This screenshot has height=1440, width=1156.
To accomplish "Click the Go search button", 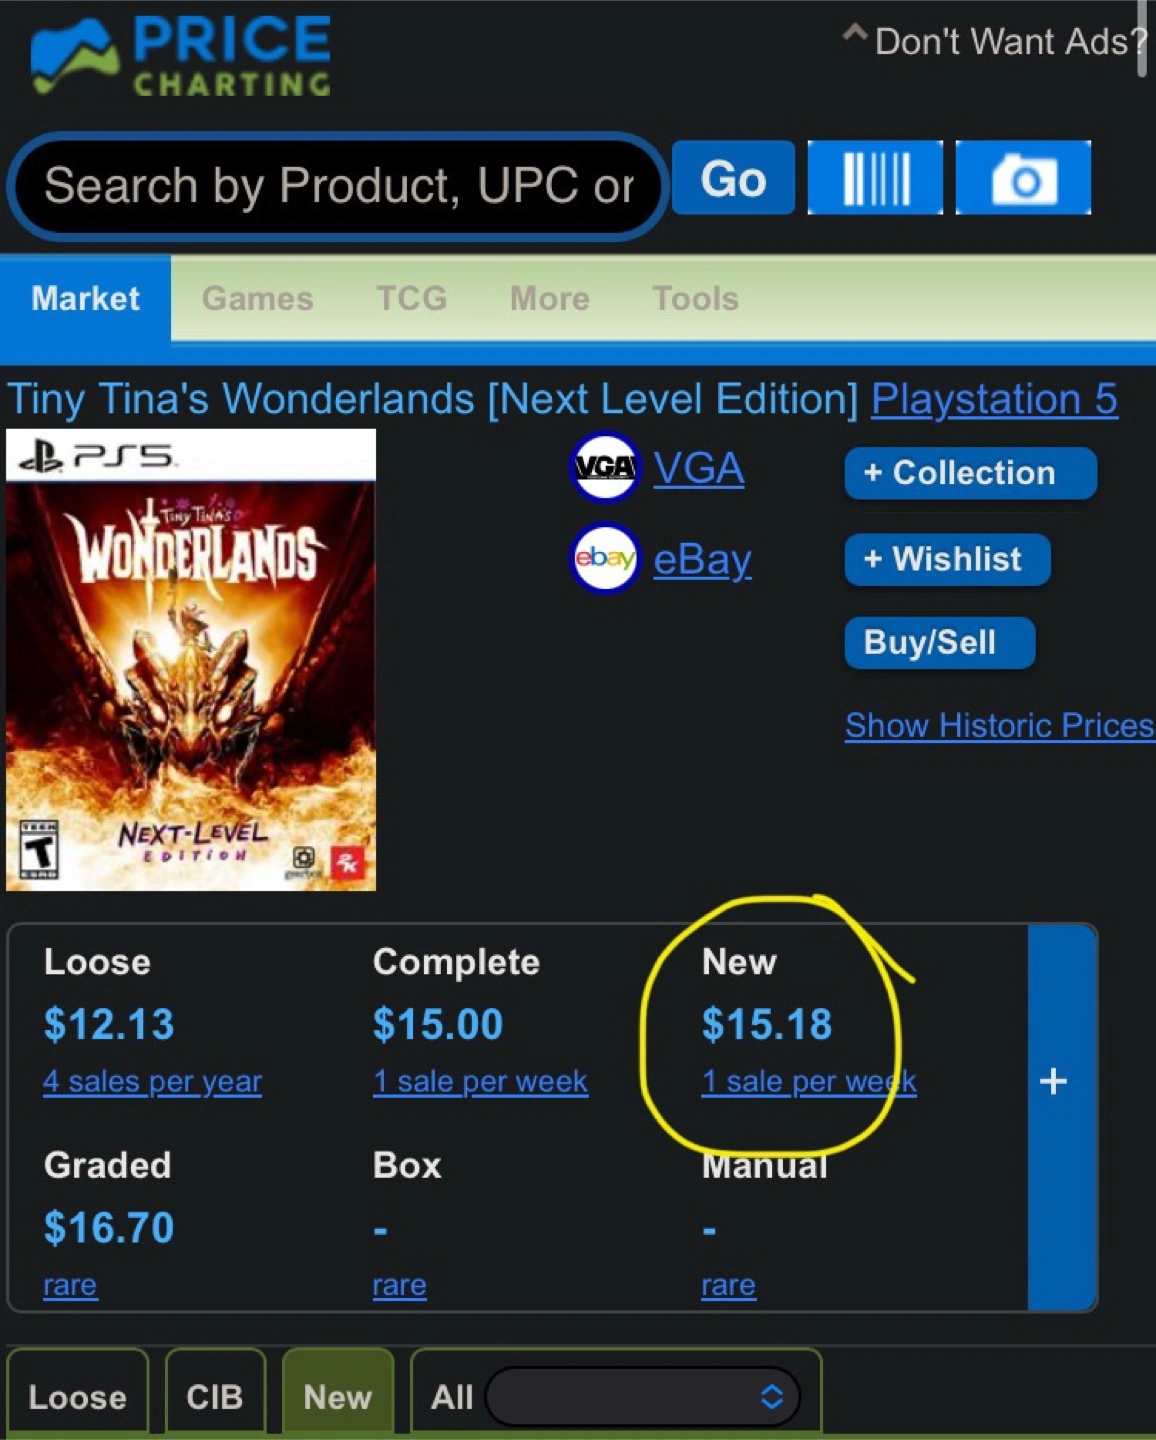I will [x=733, y=178].
